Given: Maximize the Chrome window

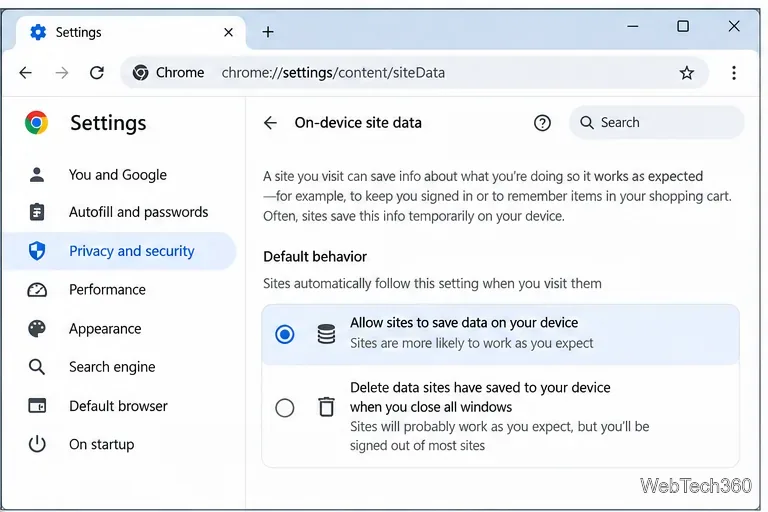Looking at the screenshot, I should (683, 26).
